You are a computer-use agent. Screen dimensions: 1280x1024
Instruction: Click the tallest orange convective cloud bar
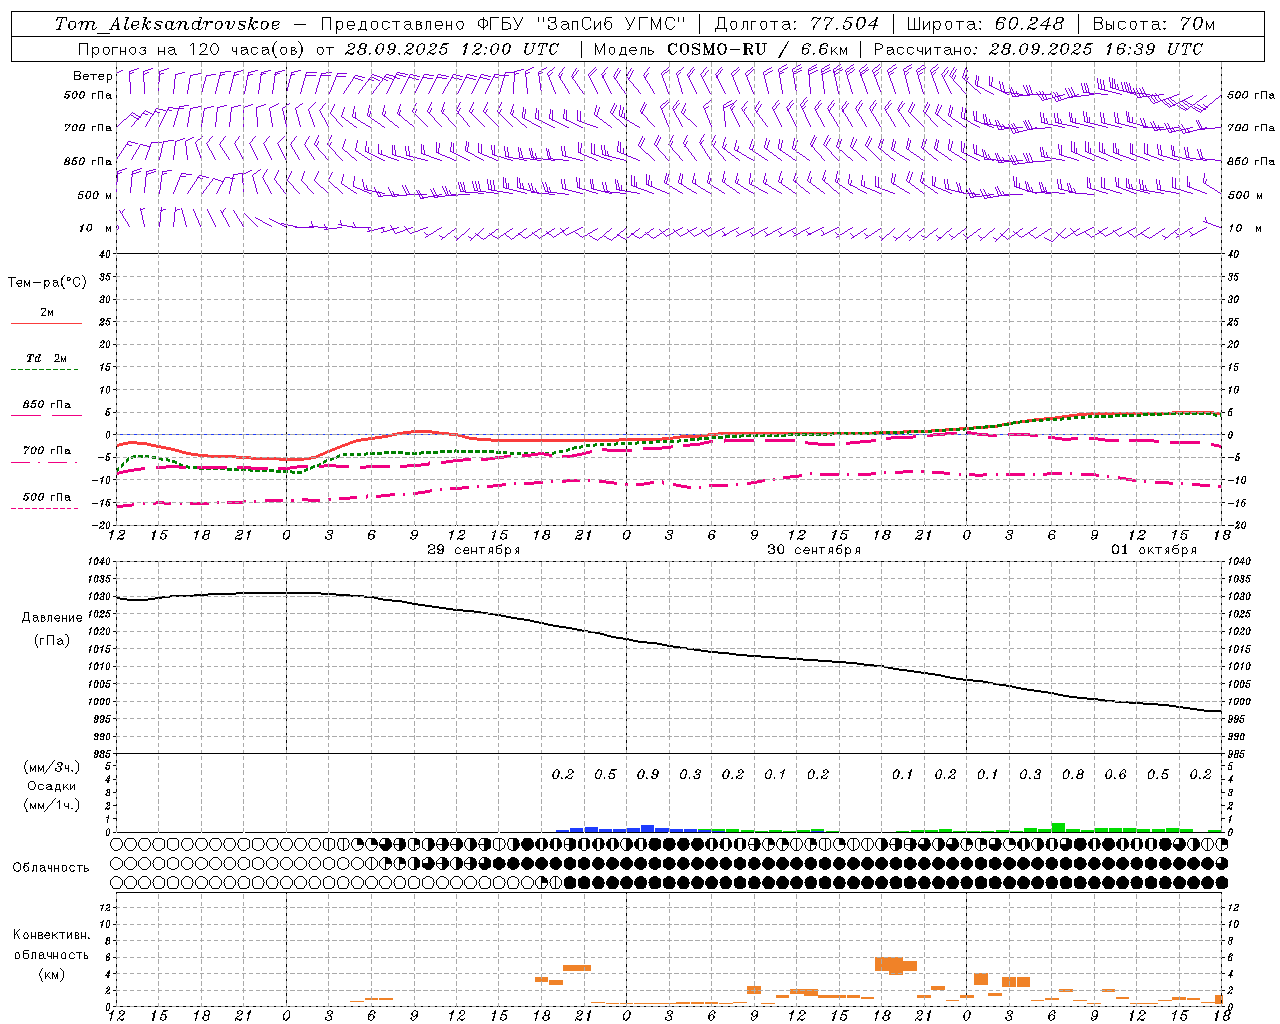click(896, 966)
